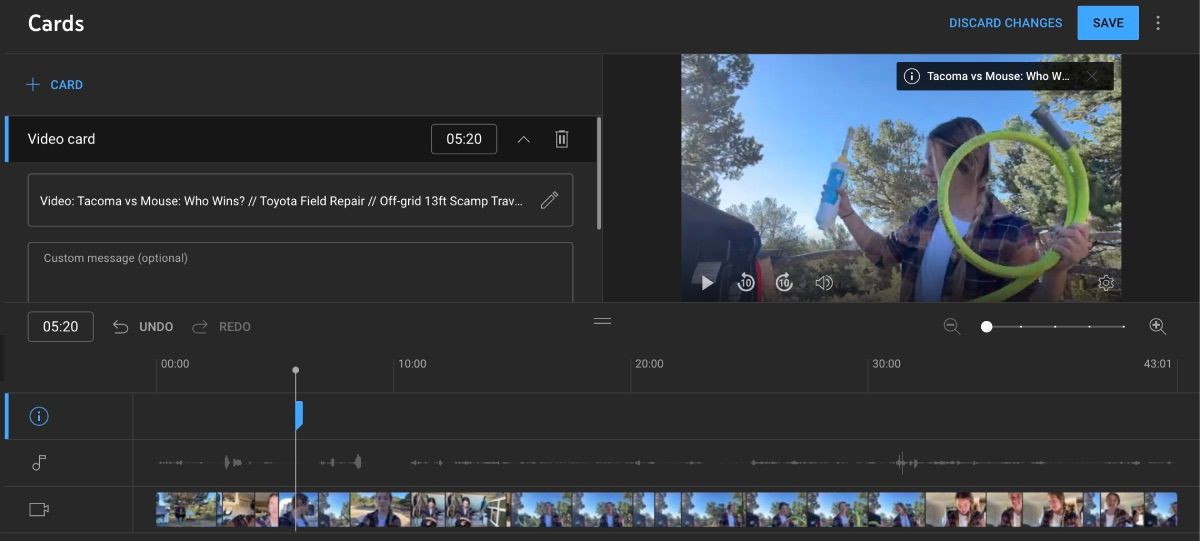Close the Tacoma vs Mouse card teaser
The image size is (1200, 541).
point(1092,76)
